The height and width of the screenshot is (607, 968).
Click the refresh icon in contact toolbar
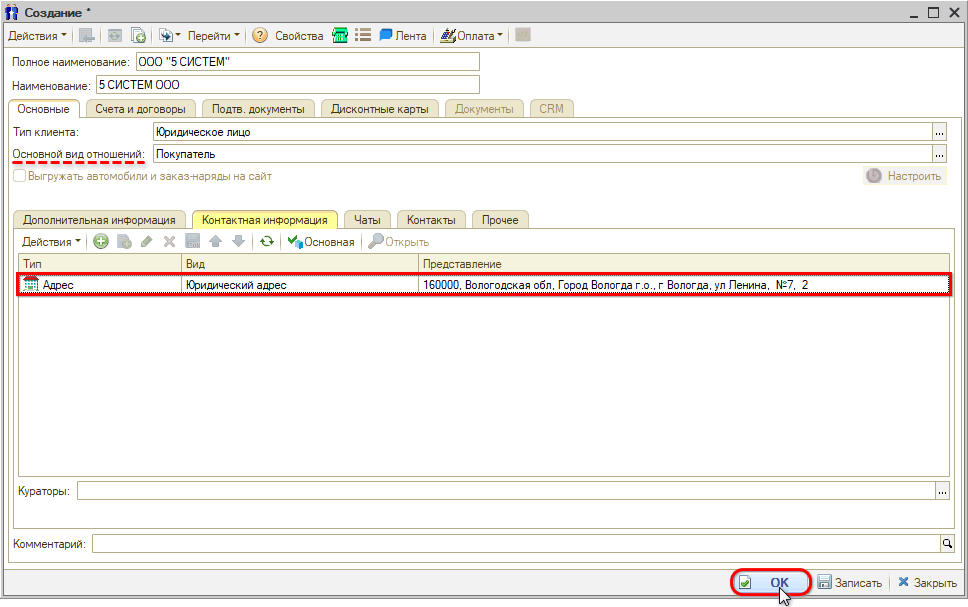266,242
